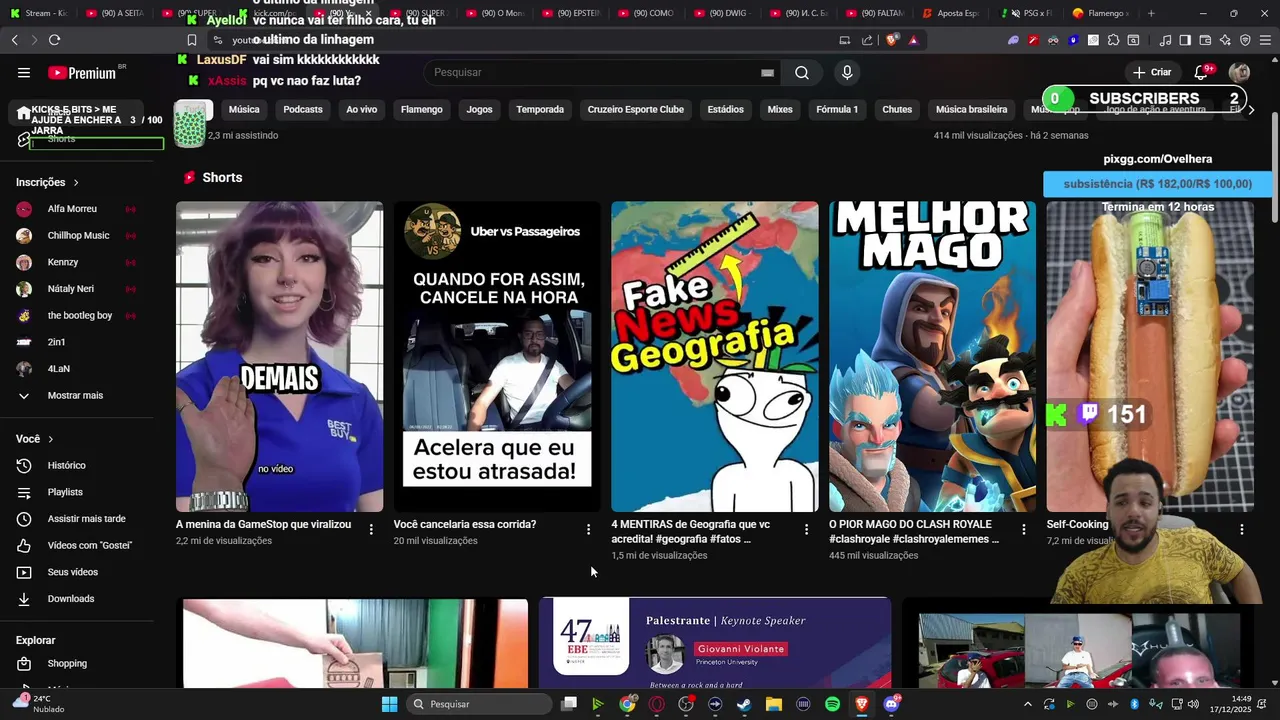Open 'Fake News Geografia' short thumbnail
The width and height of the screenshot is (1280, 720).
(x=715, y=357)
